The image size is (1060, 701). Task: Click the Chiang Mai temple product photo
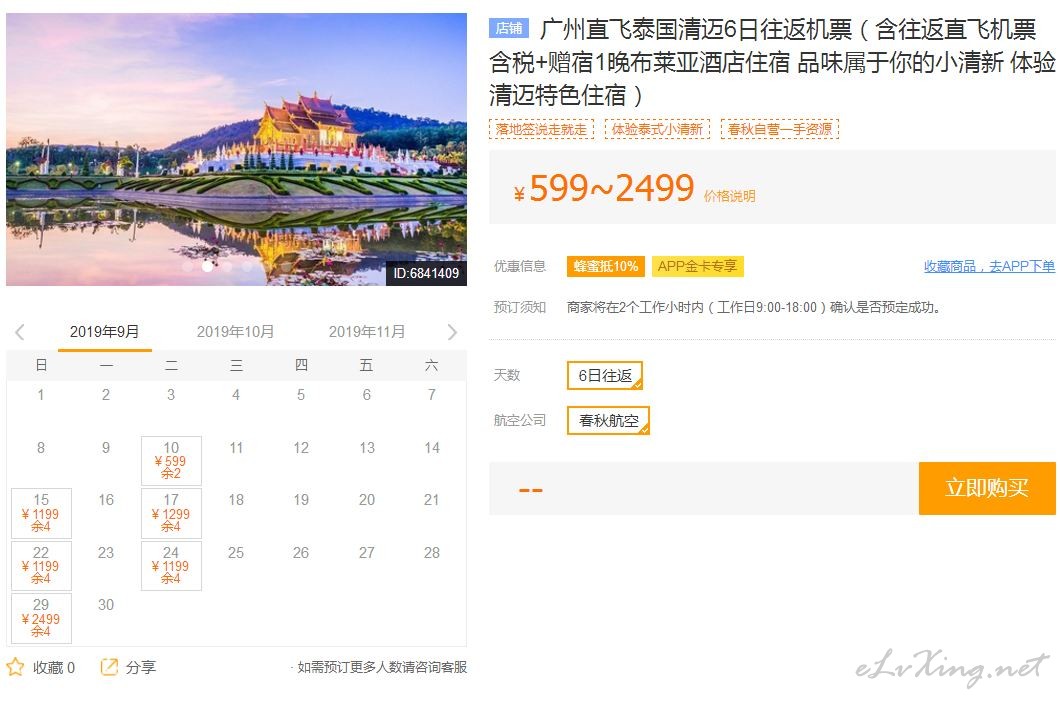click(x=237, y=149)
